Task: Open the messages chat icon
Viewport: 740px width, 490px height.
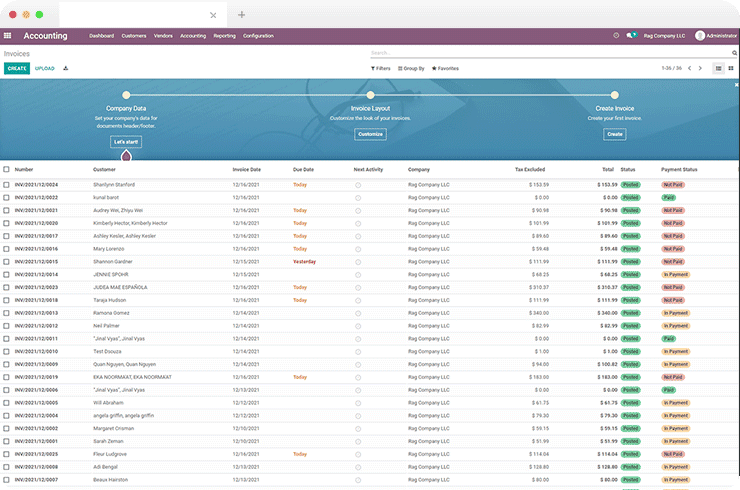Action: [630, 36]
